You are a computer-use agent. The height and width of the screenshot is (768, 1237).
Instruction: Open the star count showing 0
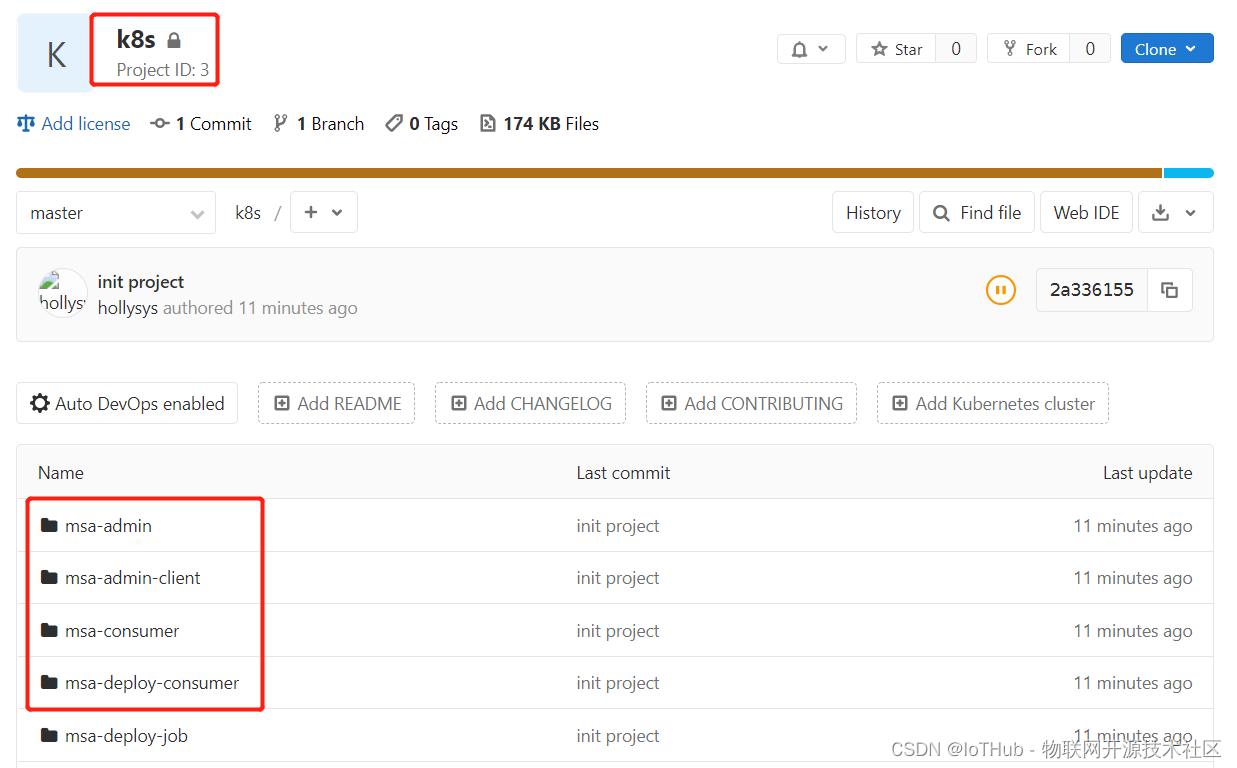tap(956, 49)
